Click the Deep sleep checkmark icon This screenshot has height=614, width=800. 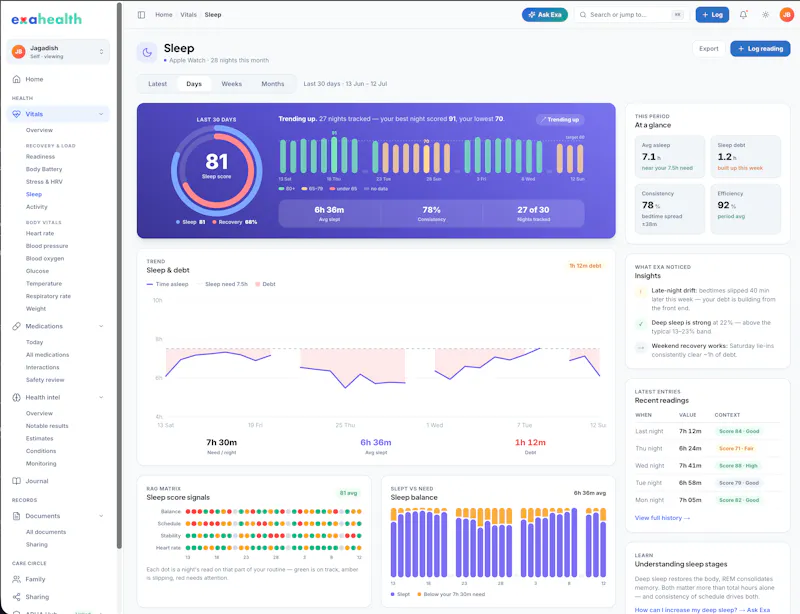coord(640,324)
